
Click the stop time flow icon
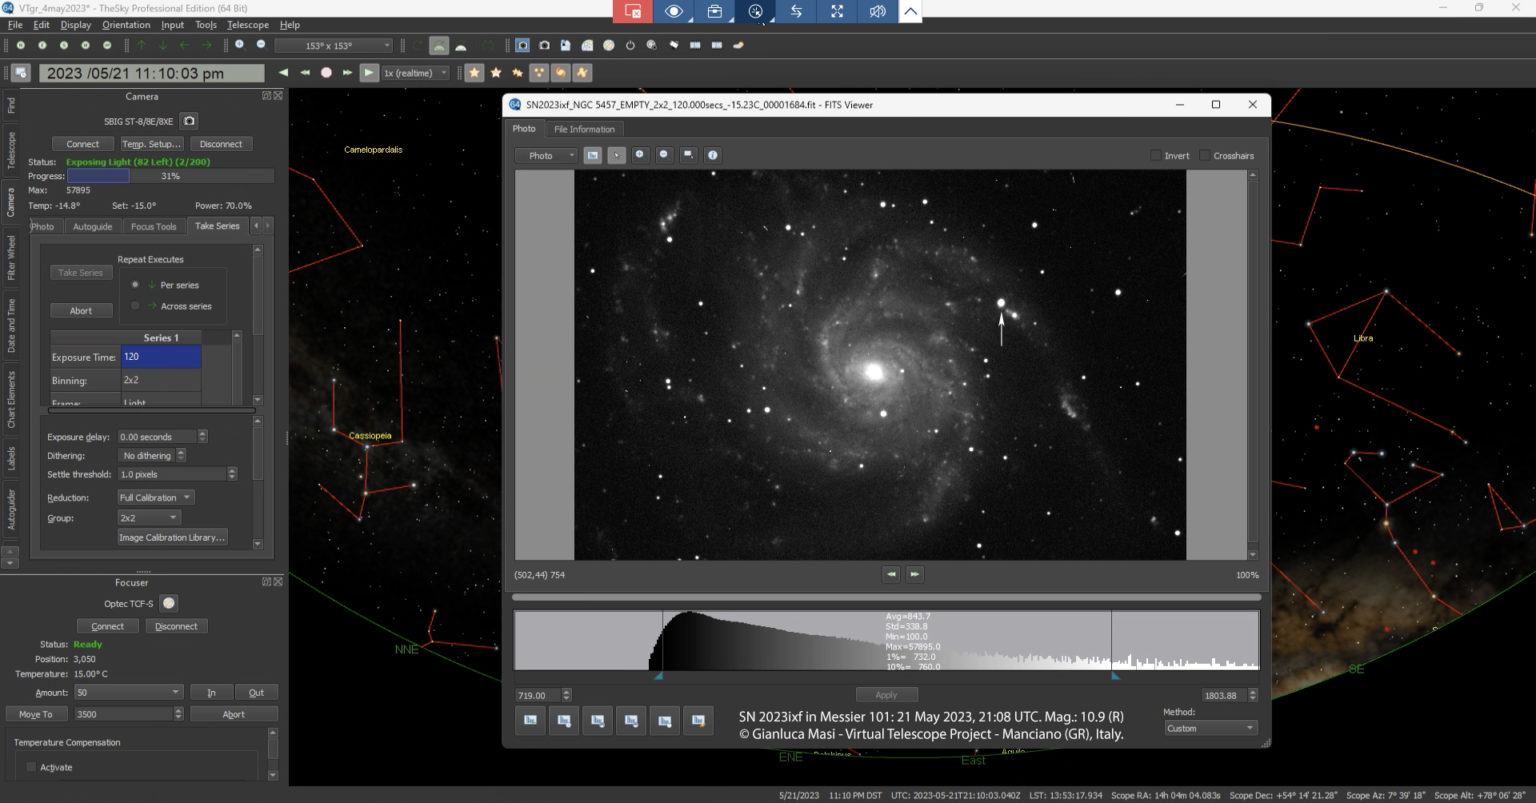(x=326, y=72)
